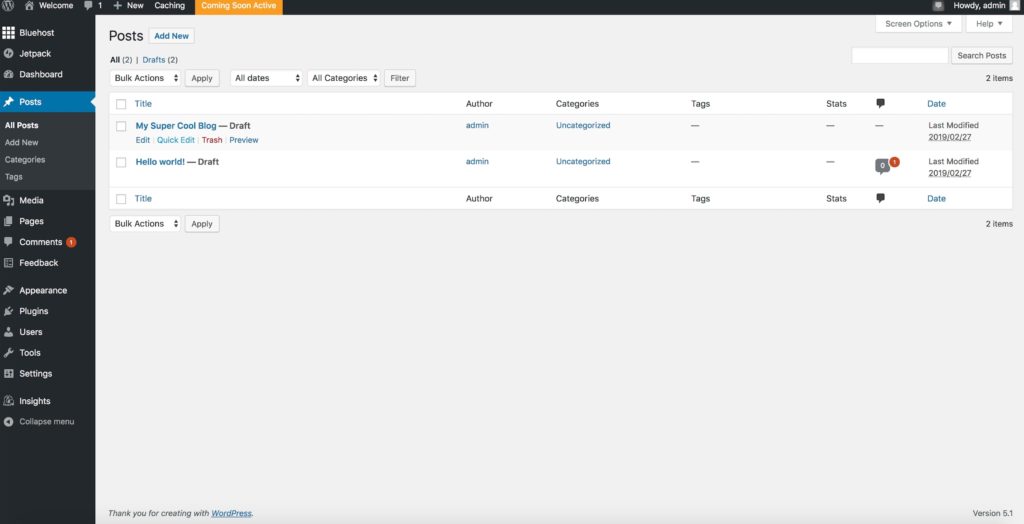Click the admin avatar icon at top right
Viewport: 1024px width, 524px height.
click(1014, 5)
